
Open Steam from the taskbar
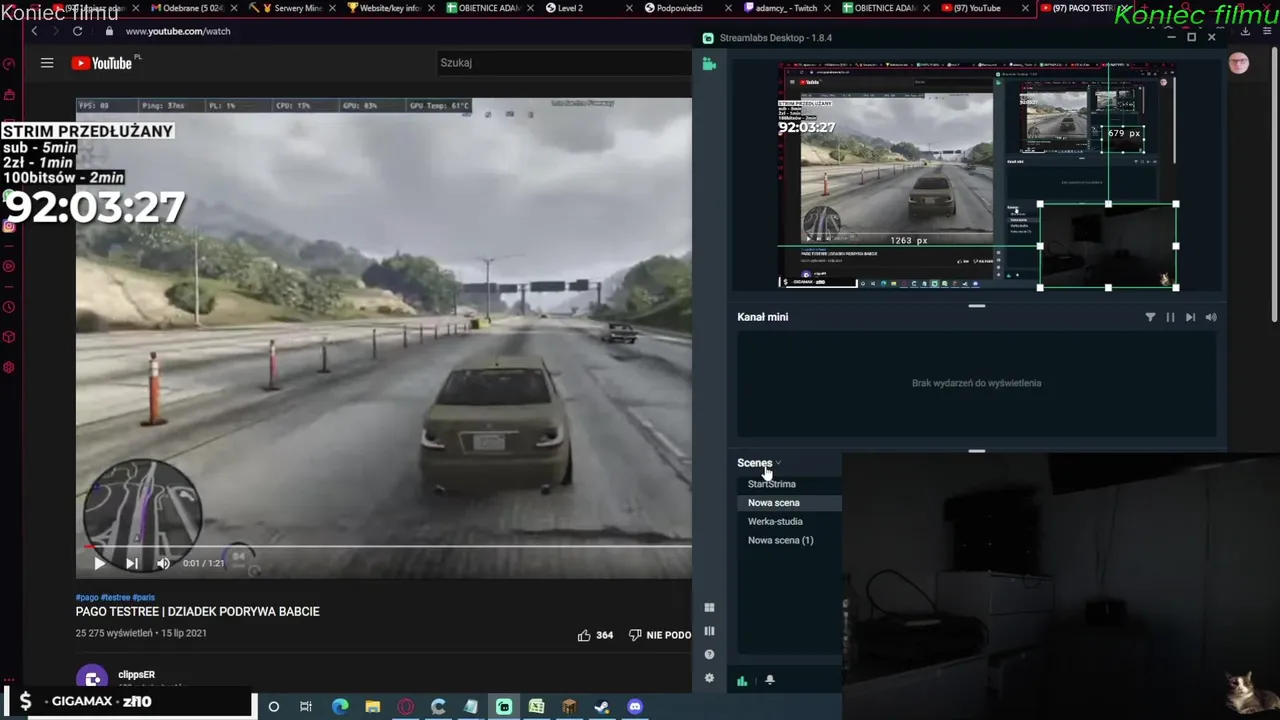pyautogui.click(x=602, y=707)
